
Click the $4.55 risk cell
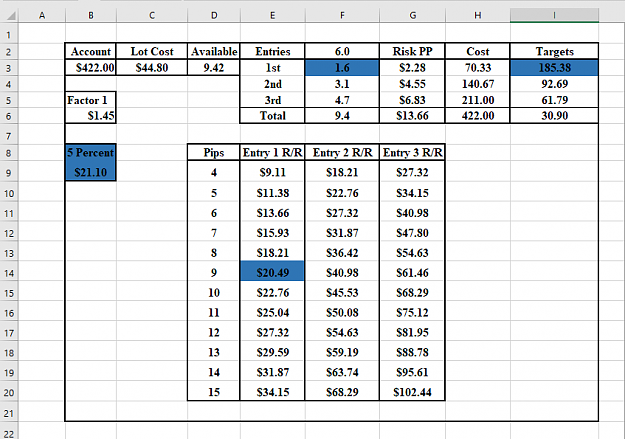[413, 84]
